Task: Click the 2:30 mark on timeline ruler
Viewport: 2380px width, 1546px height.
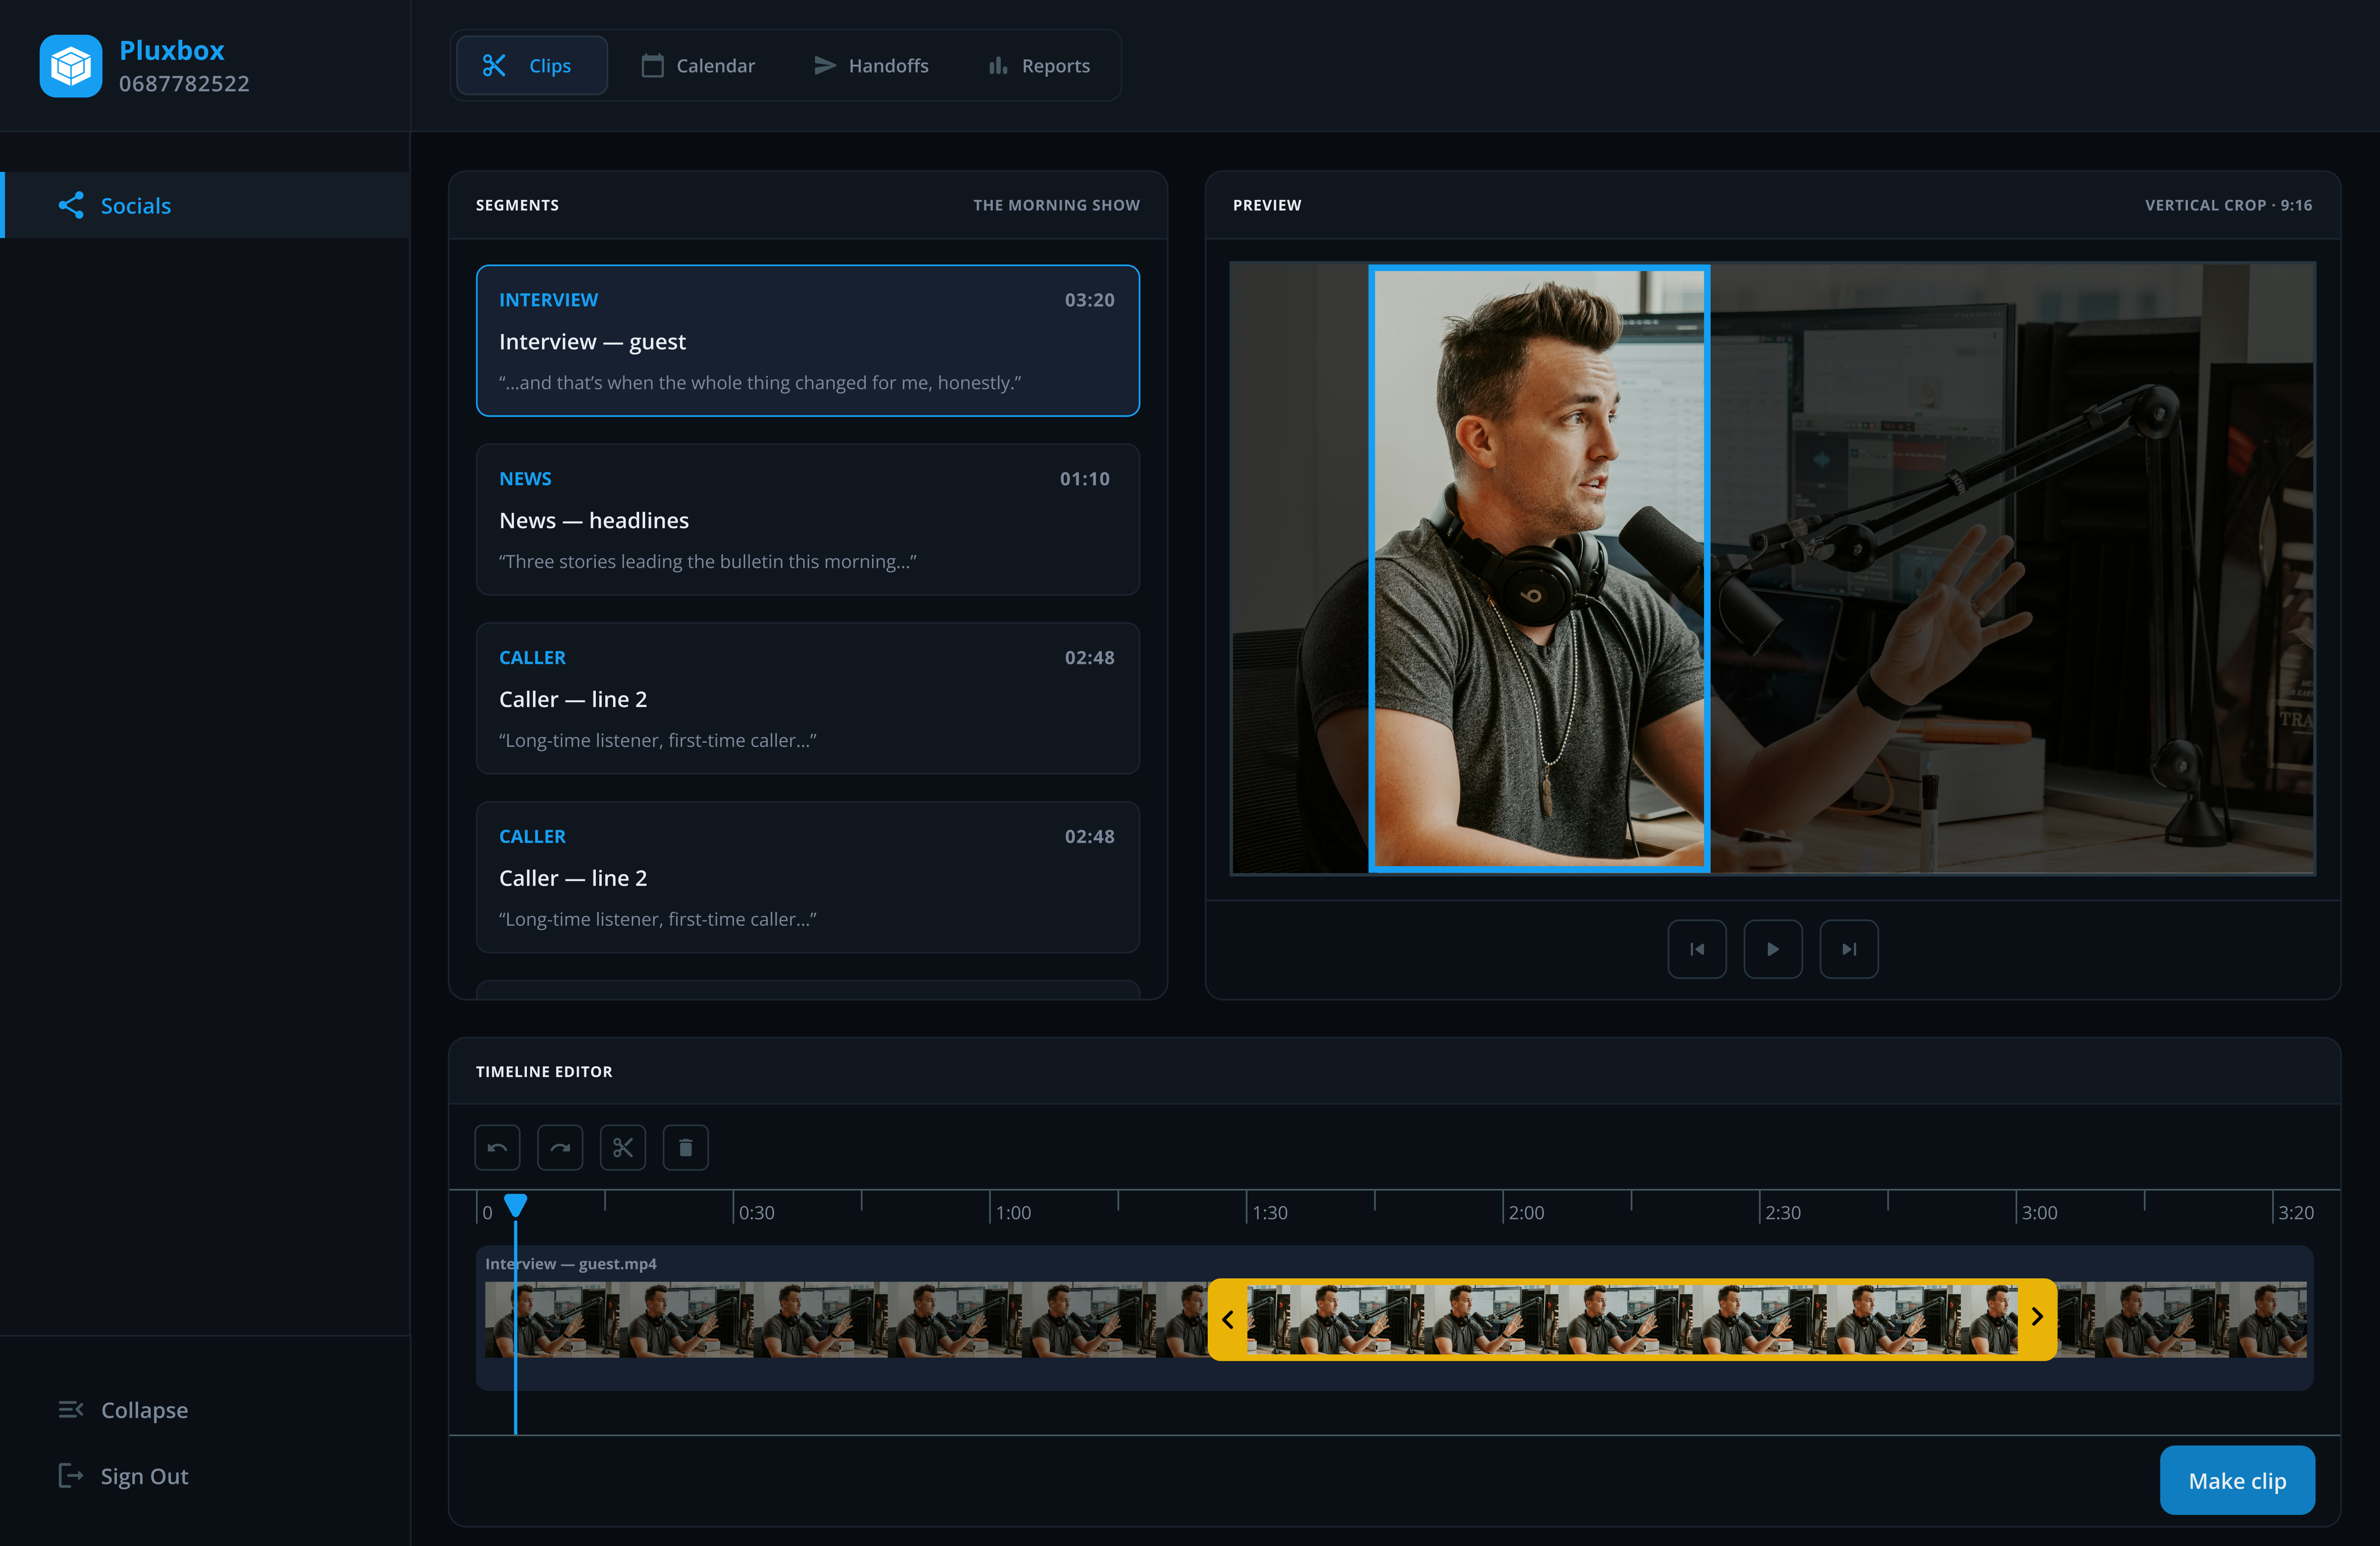Action: click(x=1783, y=1213)
